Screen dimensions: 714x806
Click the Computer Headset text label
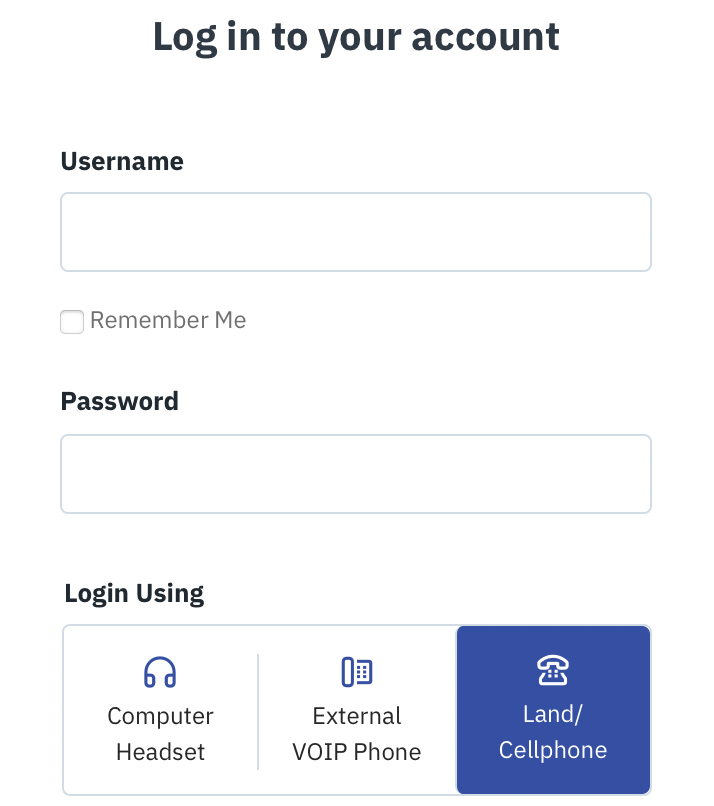coord(160,733)
